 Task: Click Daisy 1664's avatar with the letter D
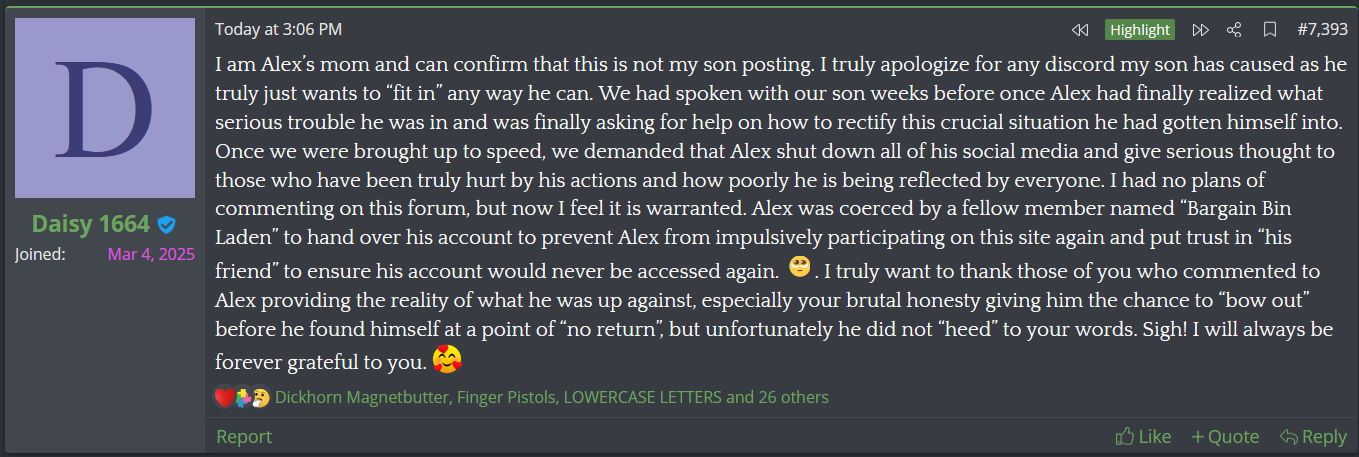[x=105, y=107]
